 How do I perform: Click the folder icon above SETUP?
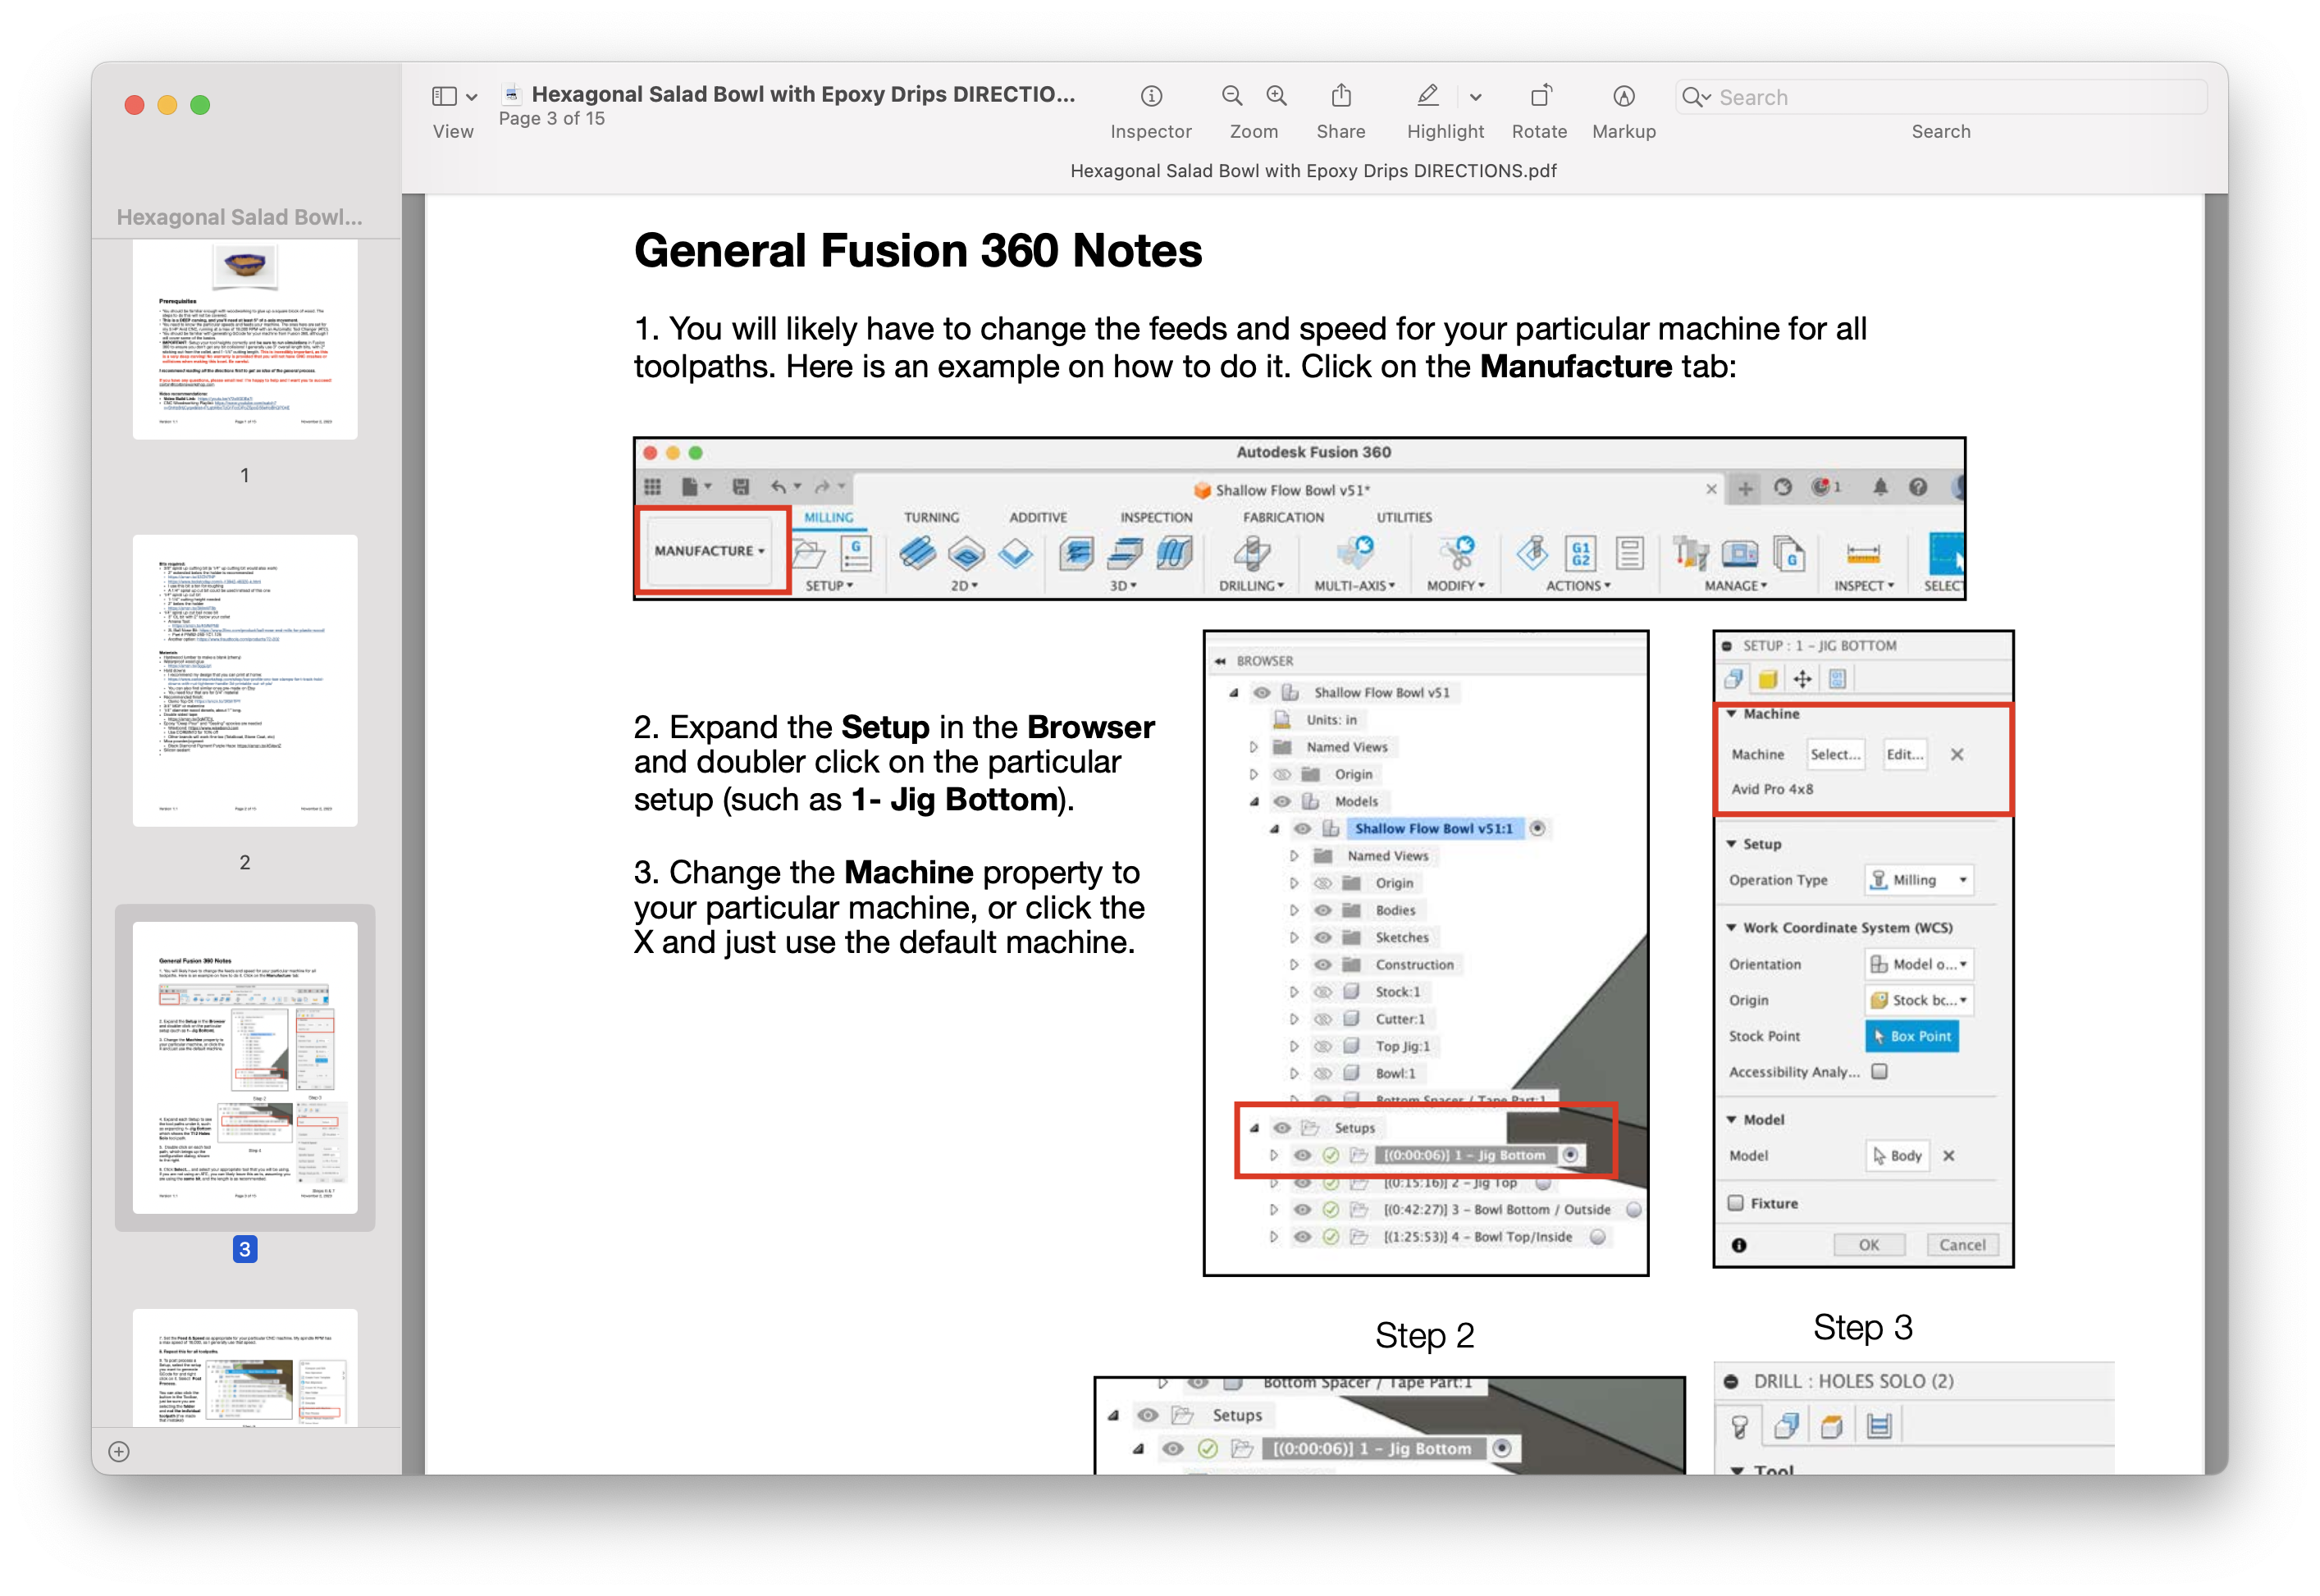808,553
